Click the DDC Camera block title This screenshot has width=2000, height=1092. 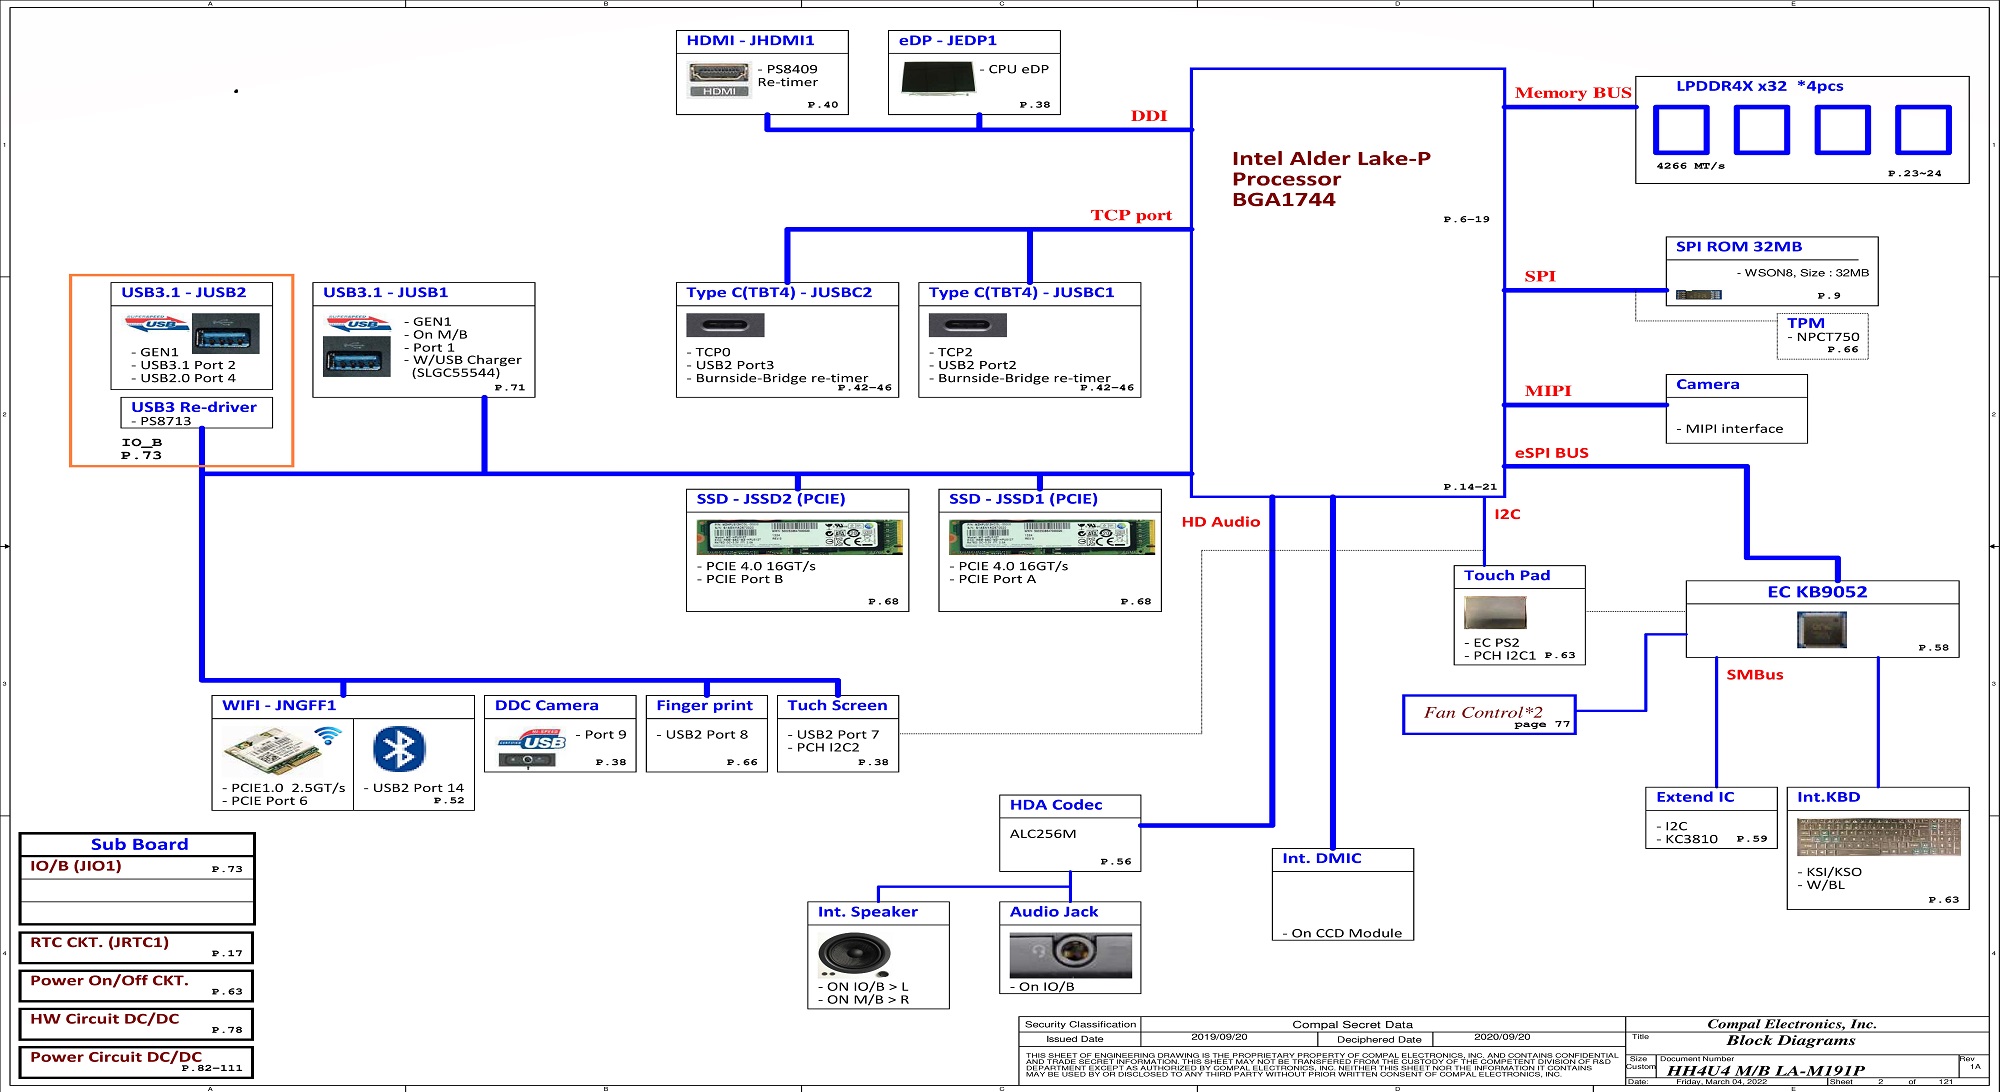pyautogui.click(x=546, y=706)
